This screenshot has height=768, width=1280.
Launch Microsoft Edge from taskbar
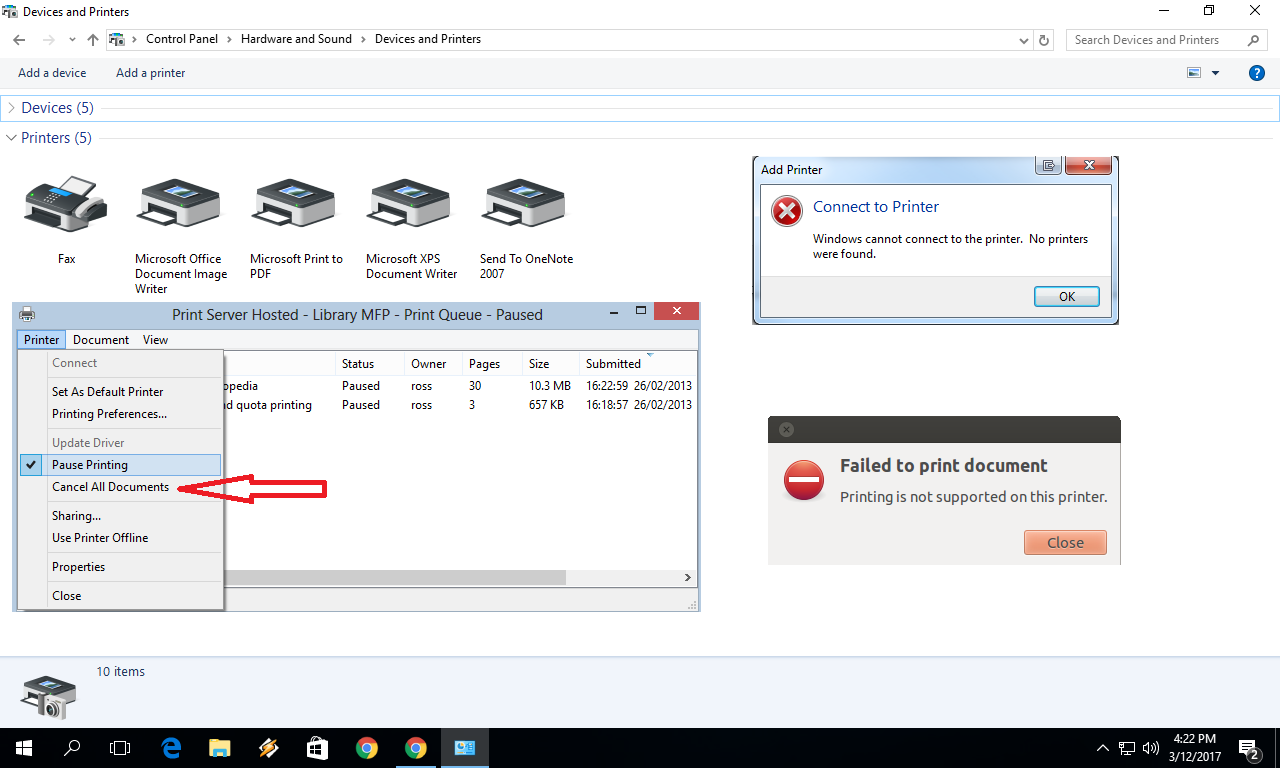170,747
